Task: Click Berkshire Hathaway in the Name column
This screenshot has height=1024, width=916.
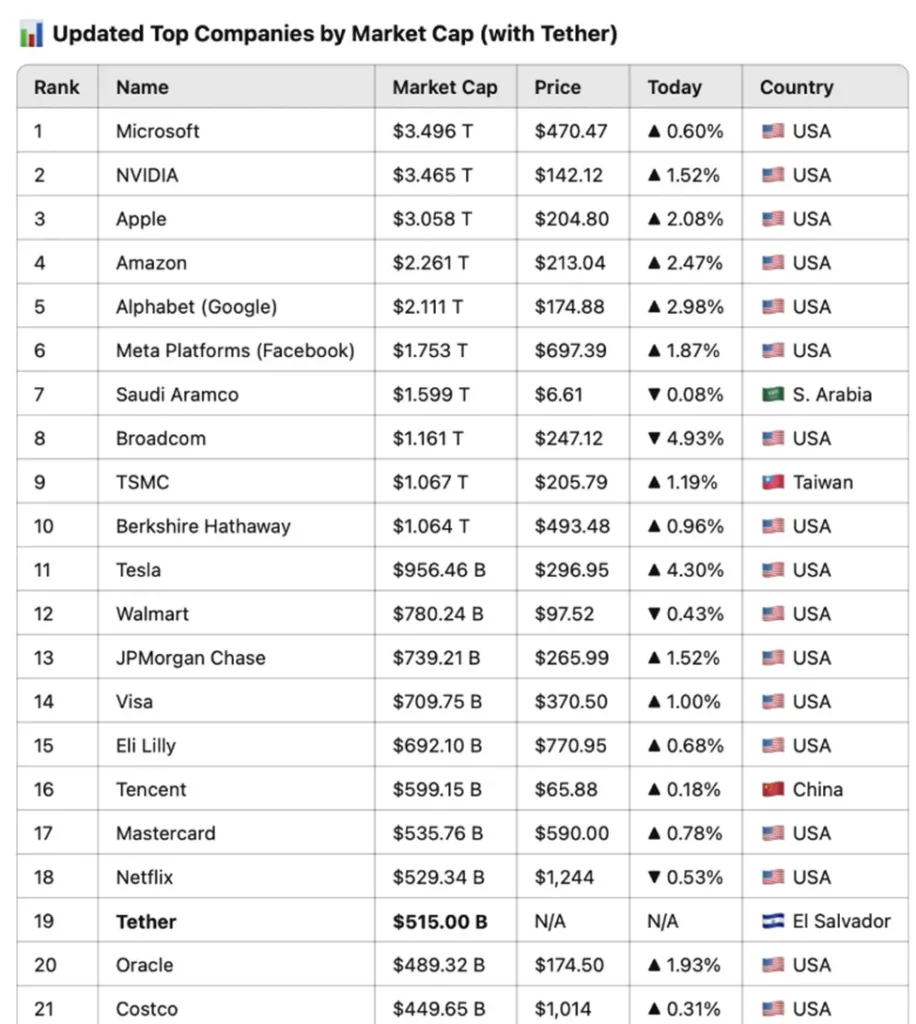Action: [203, 526]
